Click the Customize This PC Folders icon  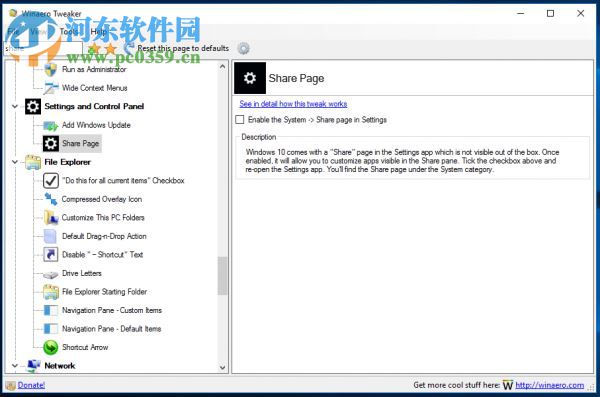click(51, 217)
